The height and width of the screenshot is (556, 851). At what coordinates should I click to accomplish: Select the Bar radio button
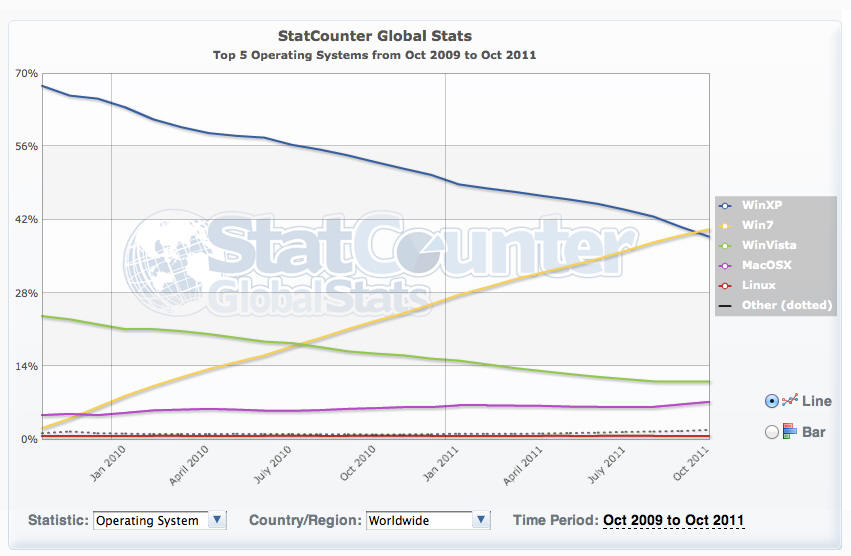pyautogui.click(x=771, y=432)
